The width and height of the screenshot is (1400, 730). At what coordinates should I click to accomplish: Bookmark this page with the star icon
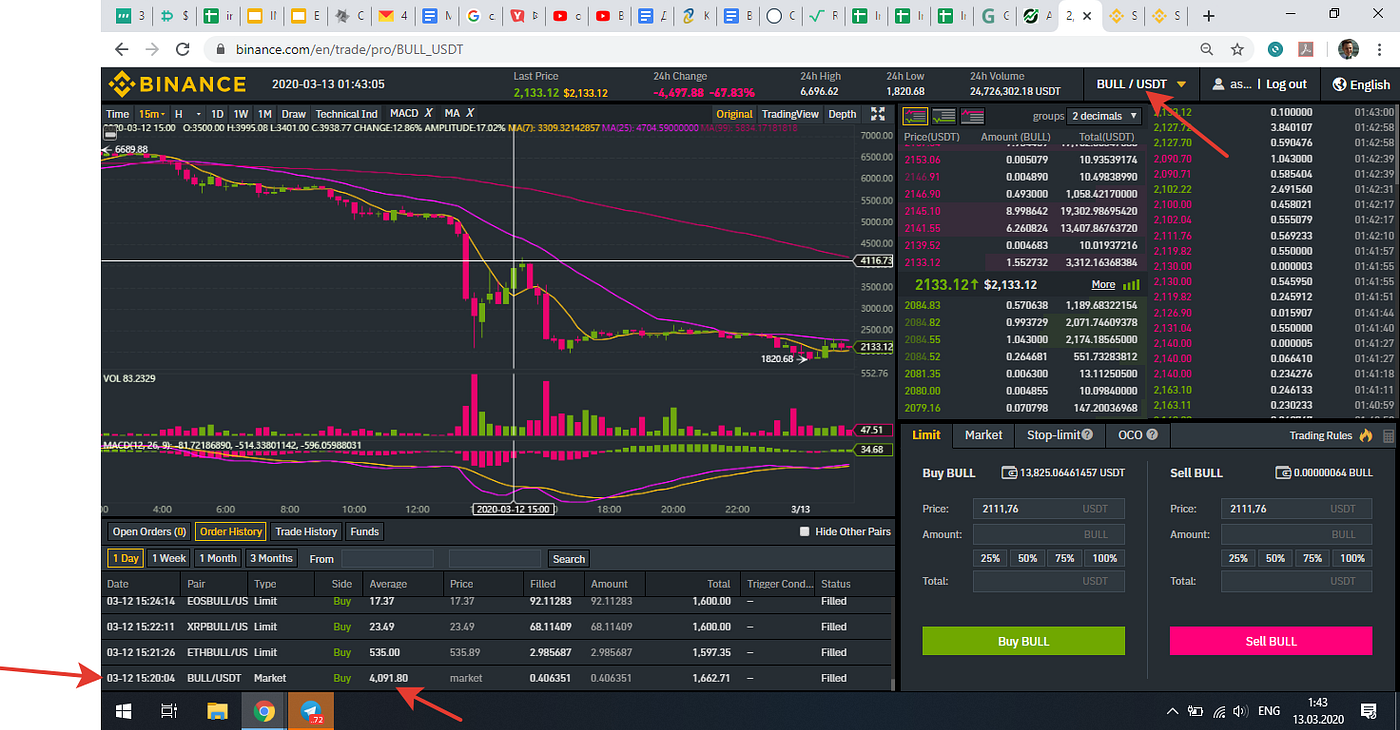click(1237, 49)
